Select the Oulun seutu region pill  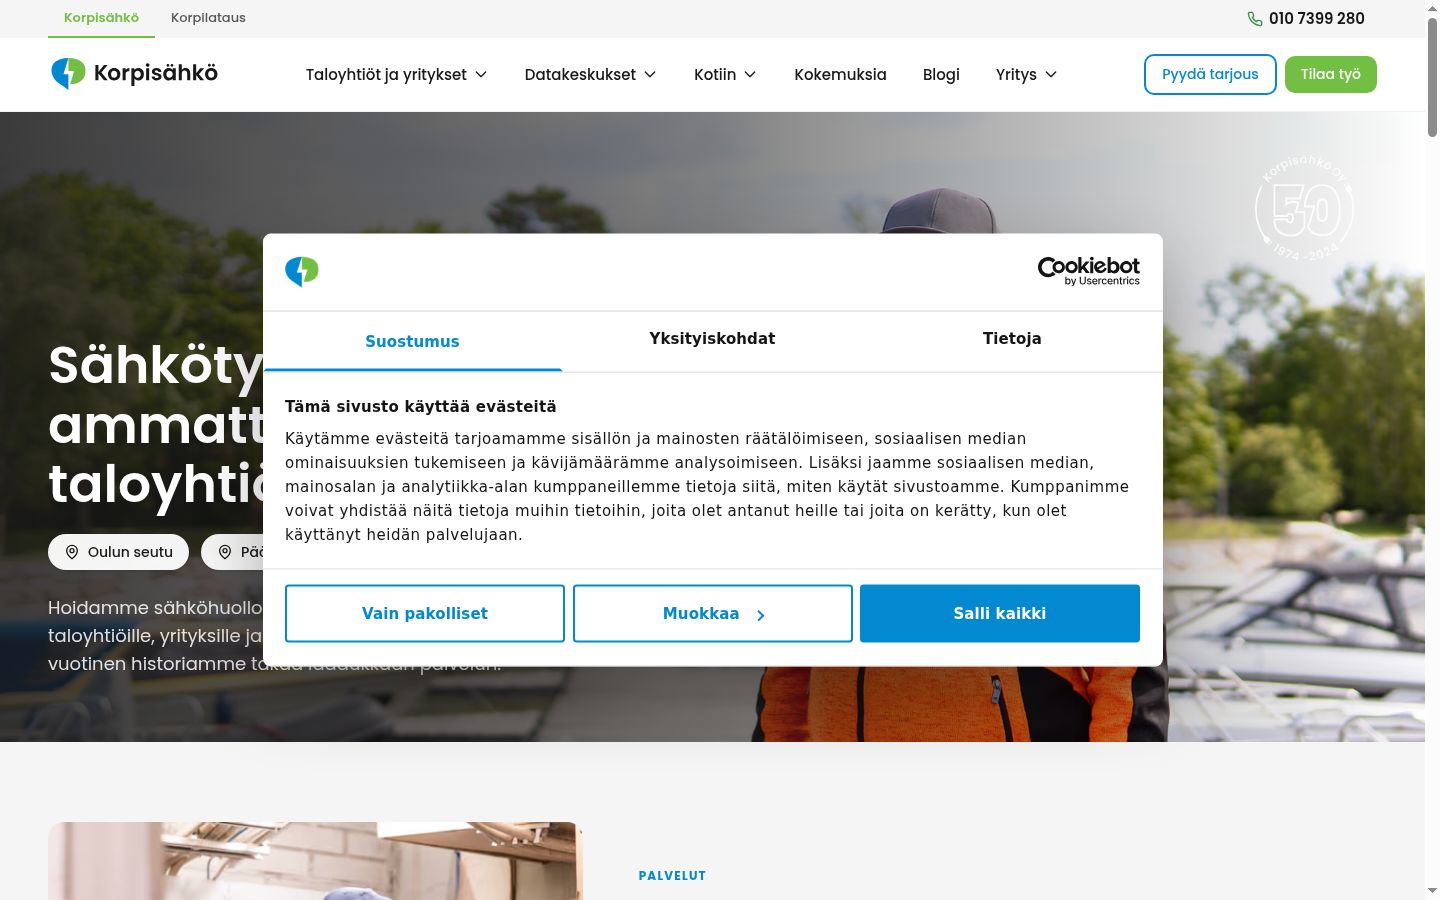point(118,552)
